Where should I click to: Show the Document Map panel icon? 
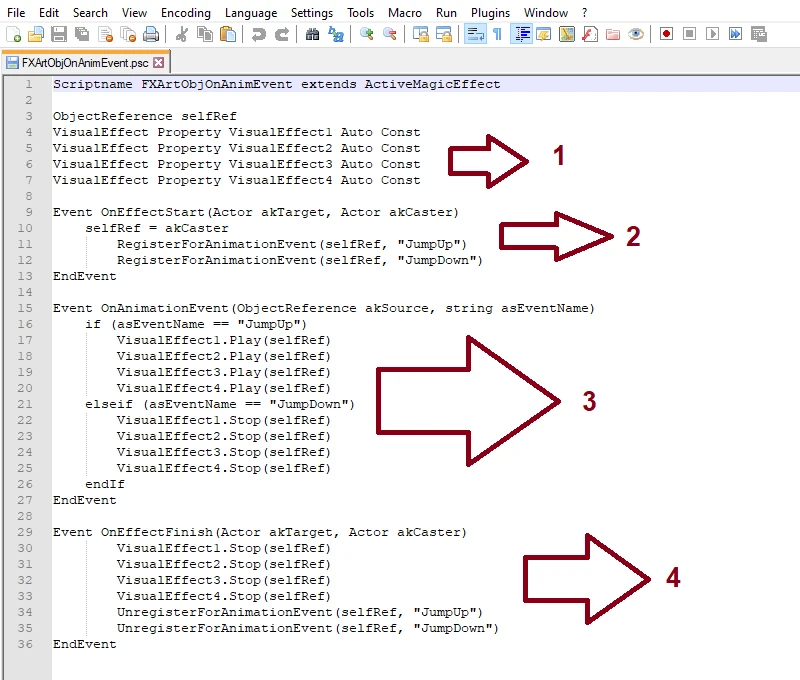[x=567, y=34]
